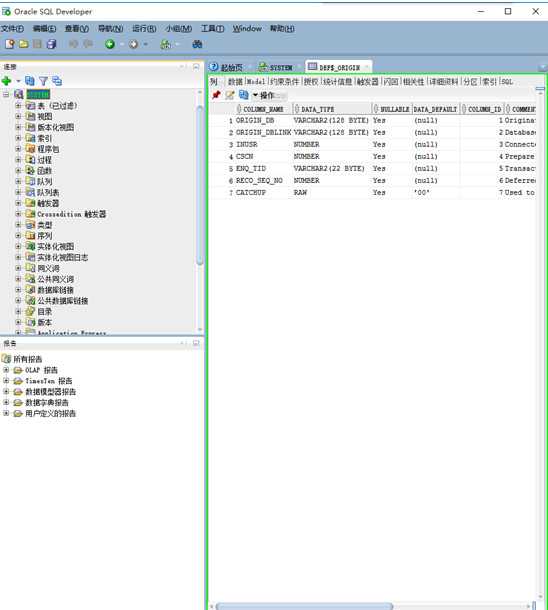Open the Model sub-tab
Image resolution: width=548 pixels, height=610 pixels.
tap(256, 82)
